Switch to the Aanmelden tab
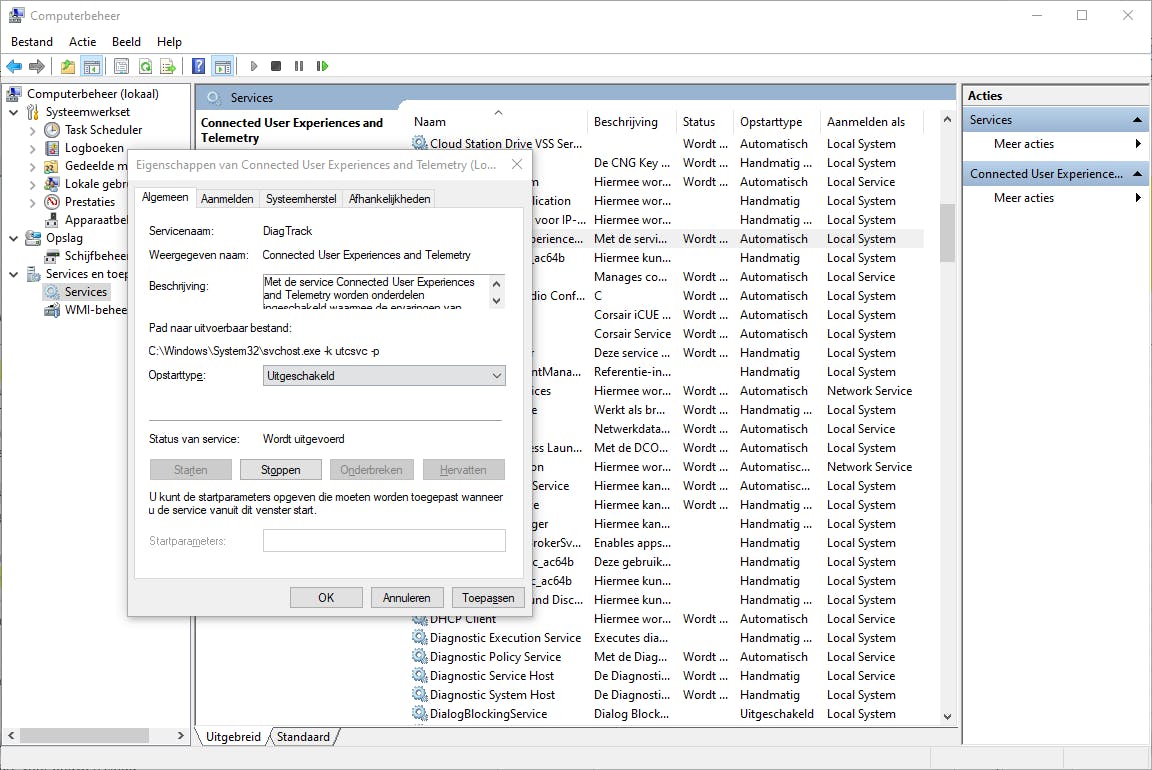This screenshot has width=1152, height=770. [227, 199]
